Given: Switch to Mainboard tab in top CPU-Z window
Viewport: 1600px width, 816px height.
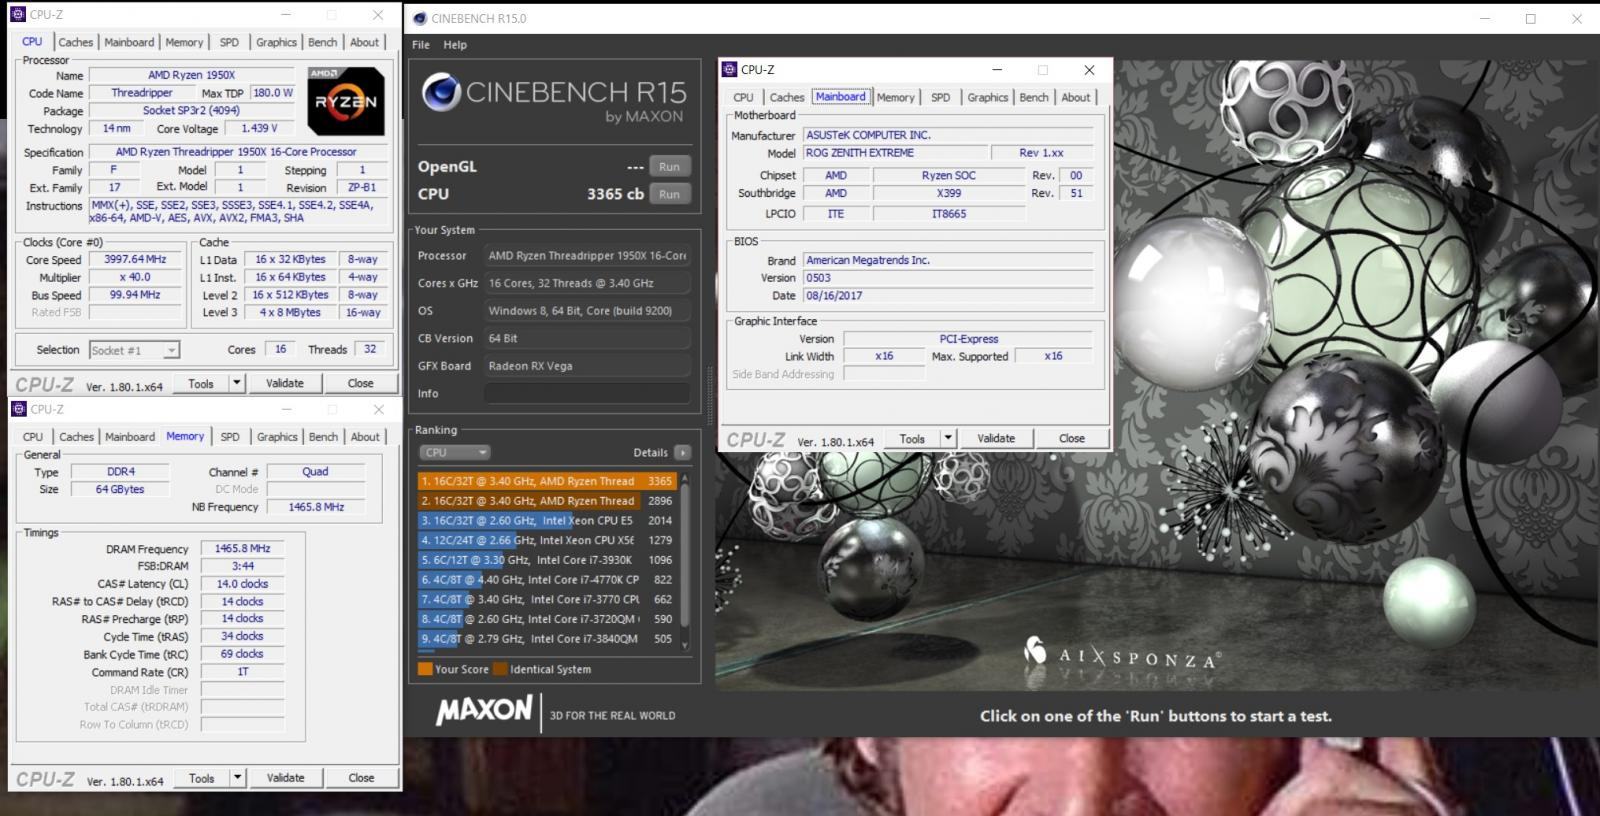Looking at the screenshot, I should coord(129,42).
